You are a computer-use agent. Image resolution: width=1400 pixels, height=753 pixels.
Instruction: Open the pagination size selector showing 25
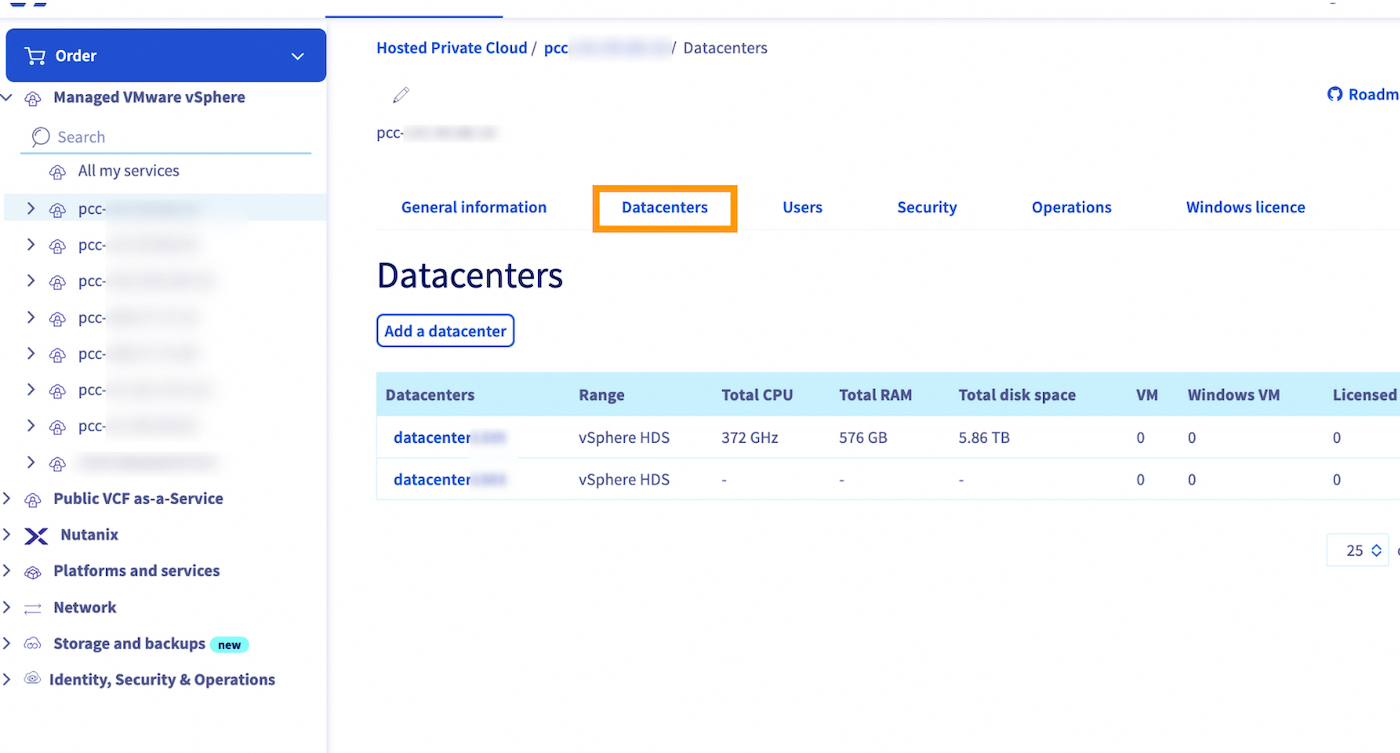(1356, 550)
